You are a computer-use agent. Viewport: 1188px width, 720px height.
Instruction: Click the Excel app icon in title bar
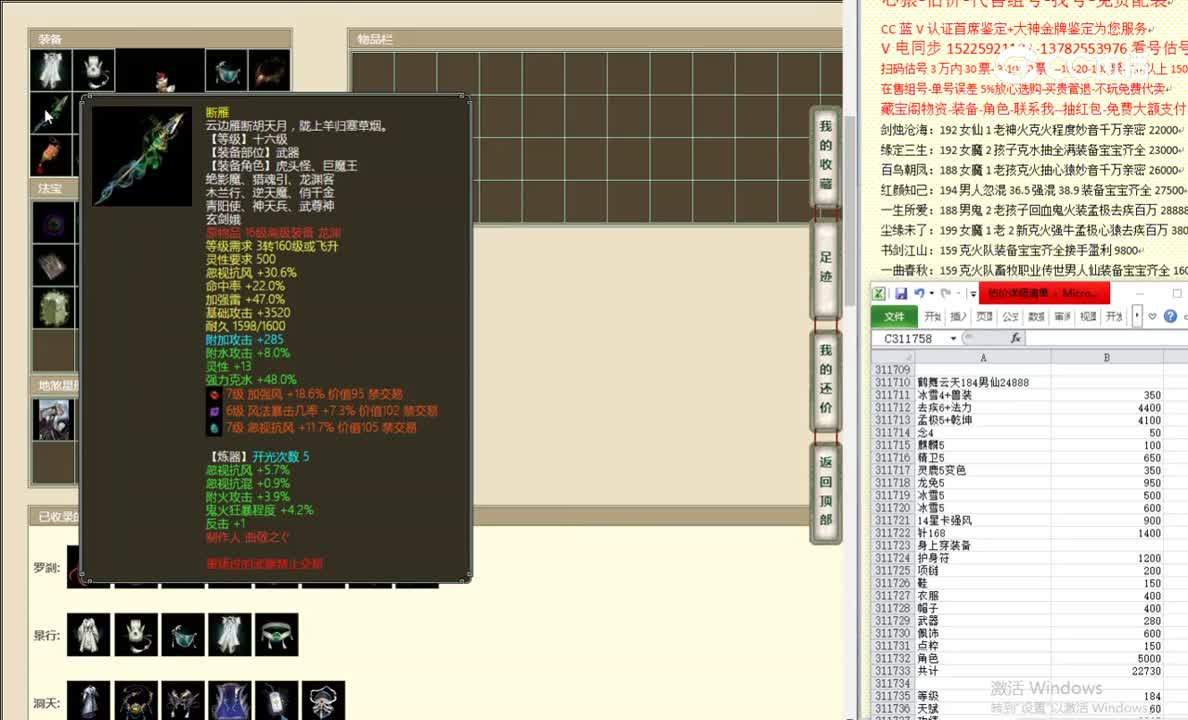click(879, 293)
